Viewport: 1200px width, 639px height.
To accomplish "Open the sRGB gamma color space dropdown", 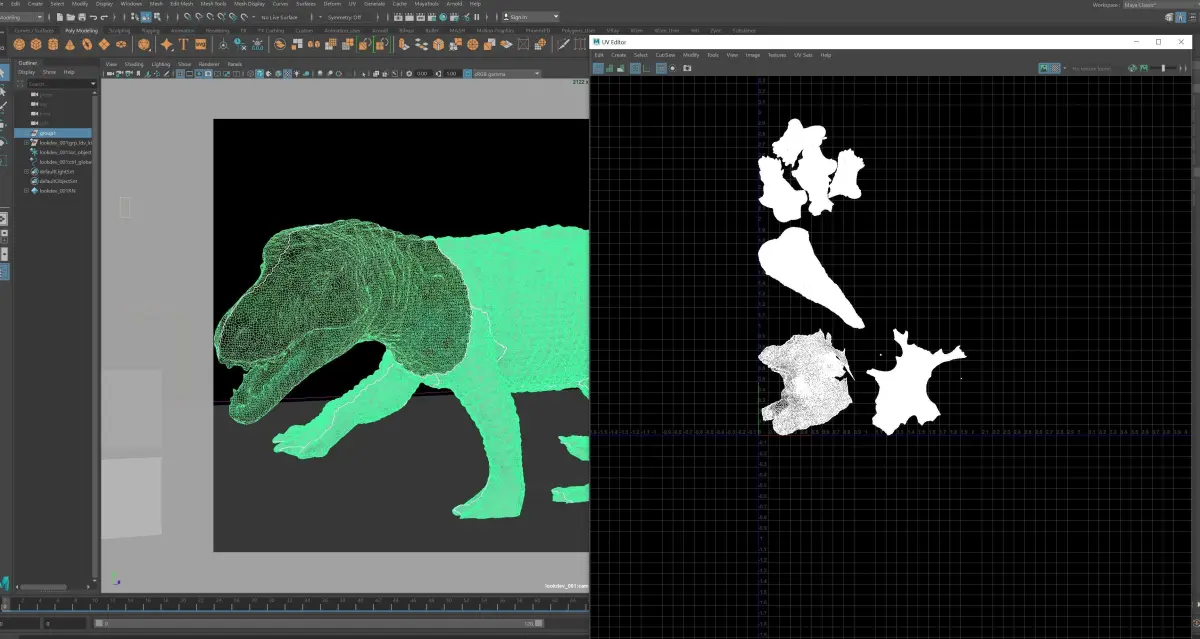I will (x=506, y=74).
